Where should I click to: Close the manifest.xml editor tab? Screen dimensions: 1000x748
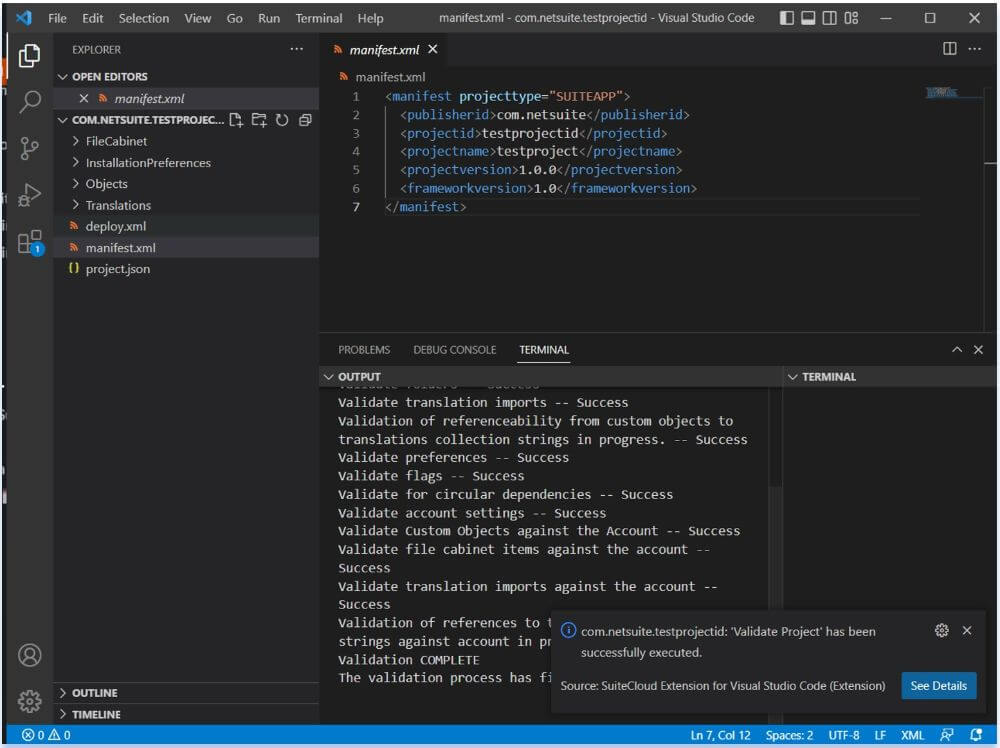pos(432,49)
